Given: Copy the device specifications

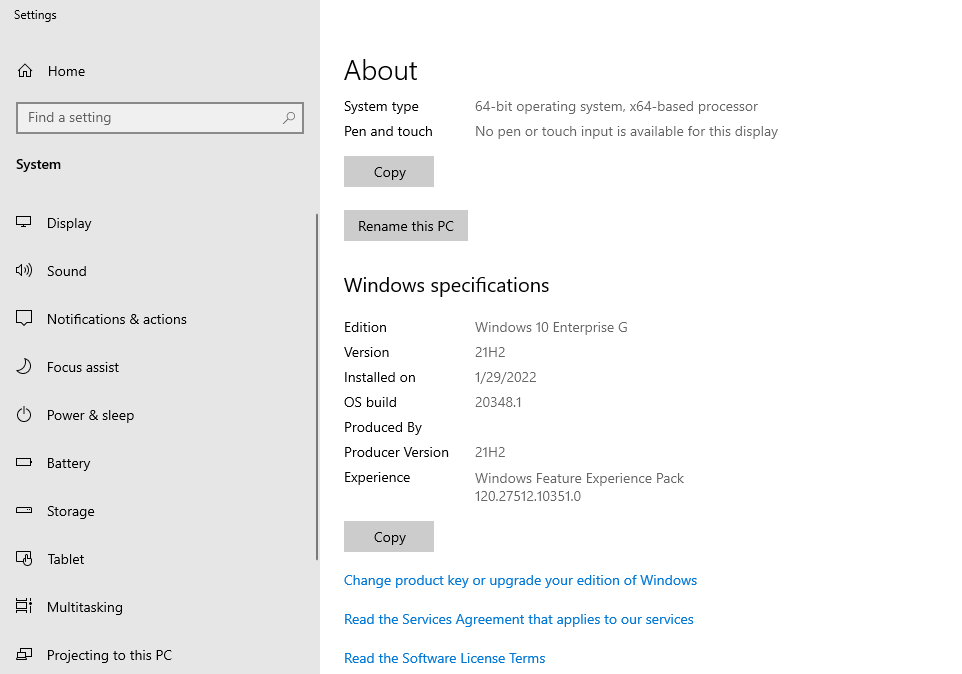Looking at the screenshot, I should (389, 172).
